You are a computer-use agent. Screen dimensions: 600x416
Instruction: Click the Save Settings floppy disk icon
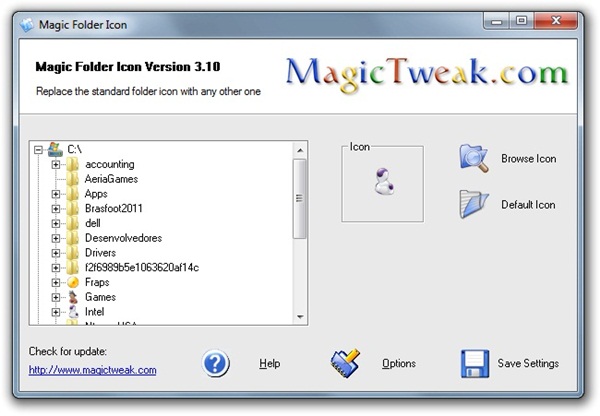click(x=474, y=363)
